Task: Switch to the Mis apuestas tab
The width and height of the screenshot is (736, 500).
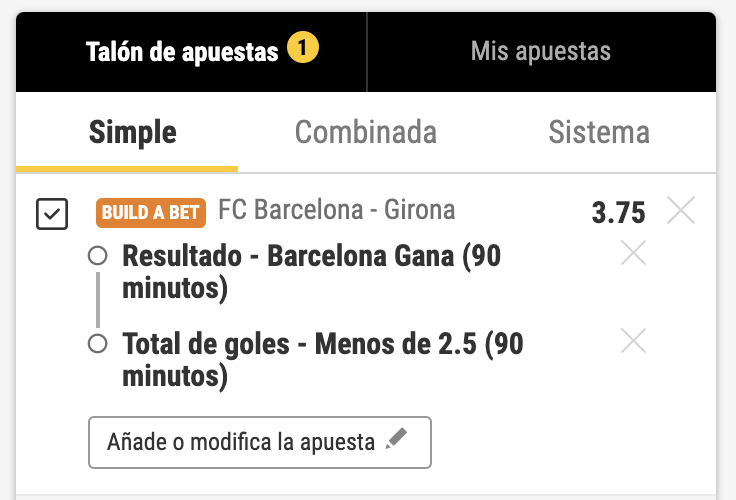Action: (x=540, y=51)
